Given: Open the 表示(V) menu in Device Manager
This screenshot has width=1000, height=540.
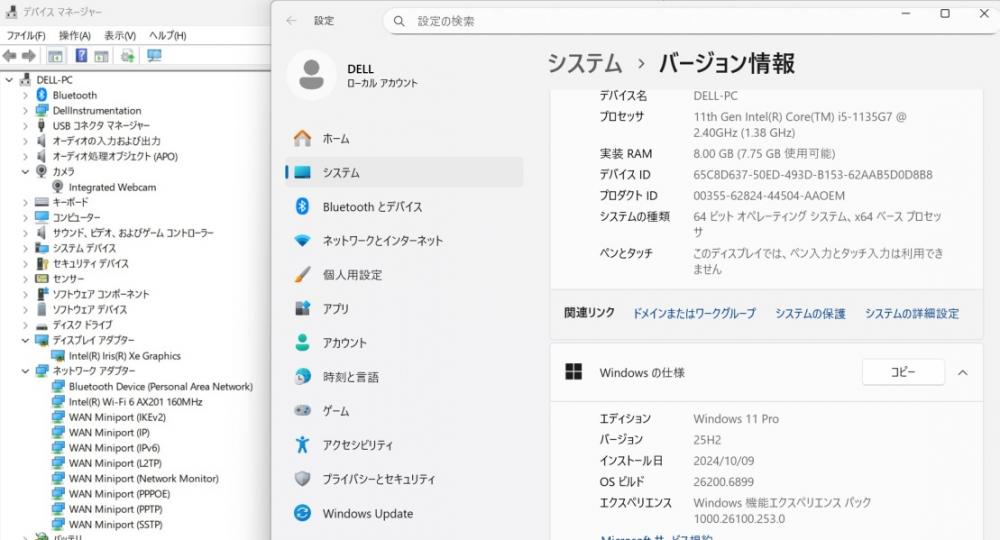Looking at the screenshot, I should [x=120, y=36].
